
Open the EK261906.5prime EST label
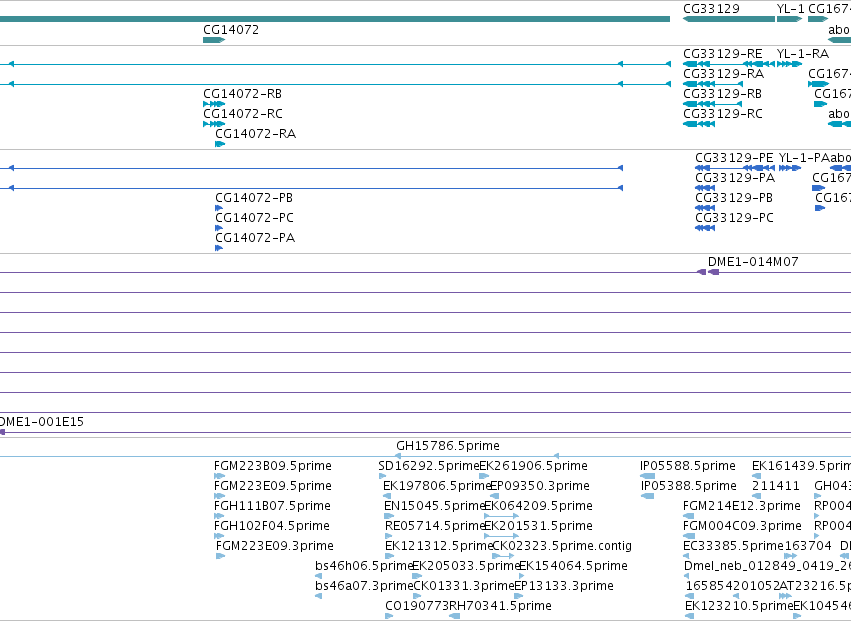coord(534,466)
